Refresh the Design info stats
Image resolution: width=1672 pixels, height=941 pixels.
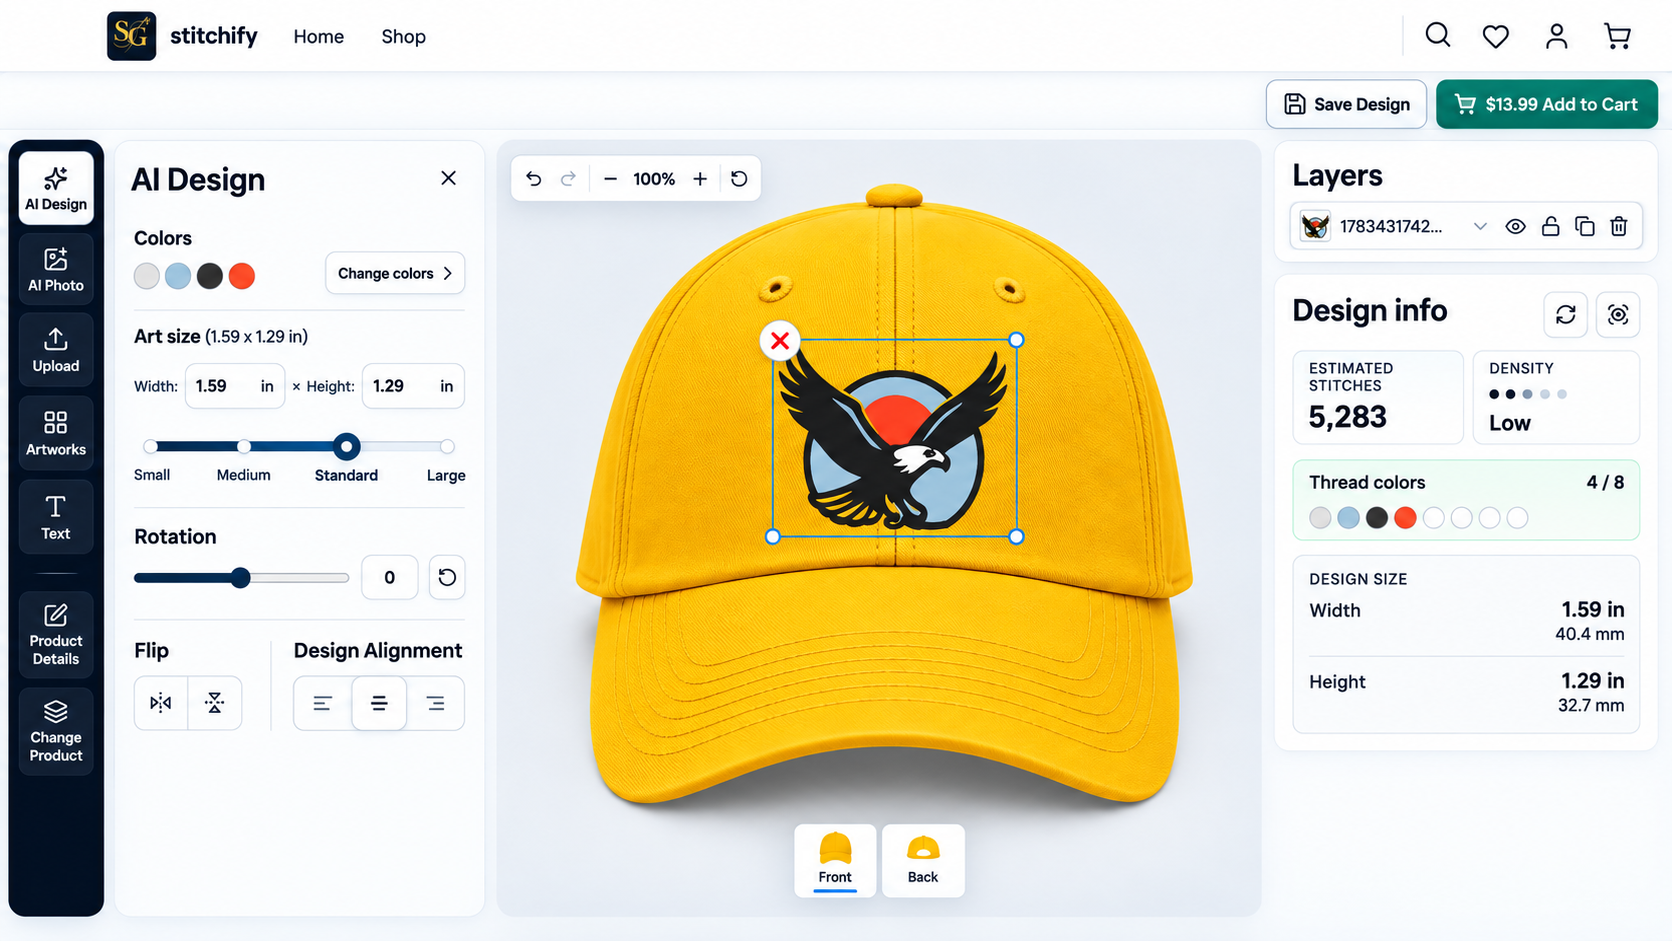1566,315
